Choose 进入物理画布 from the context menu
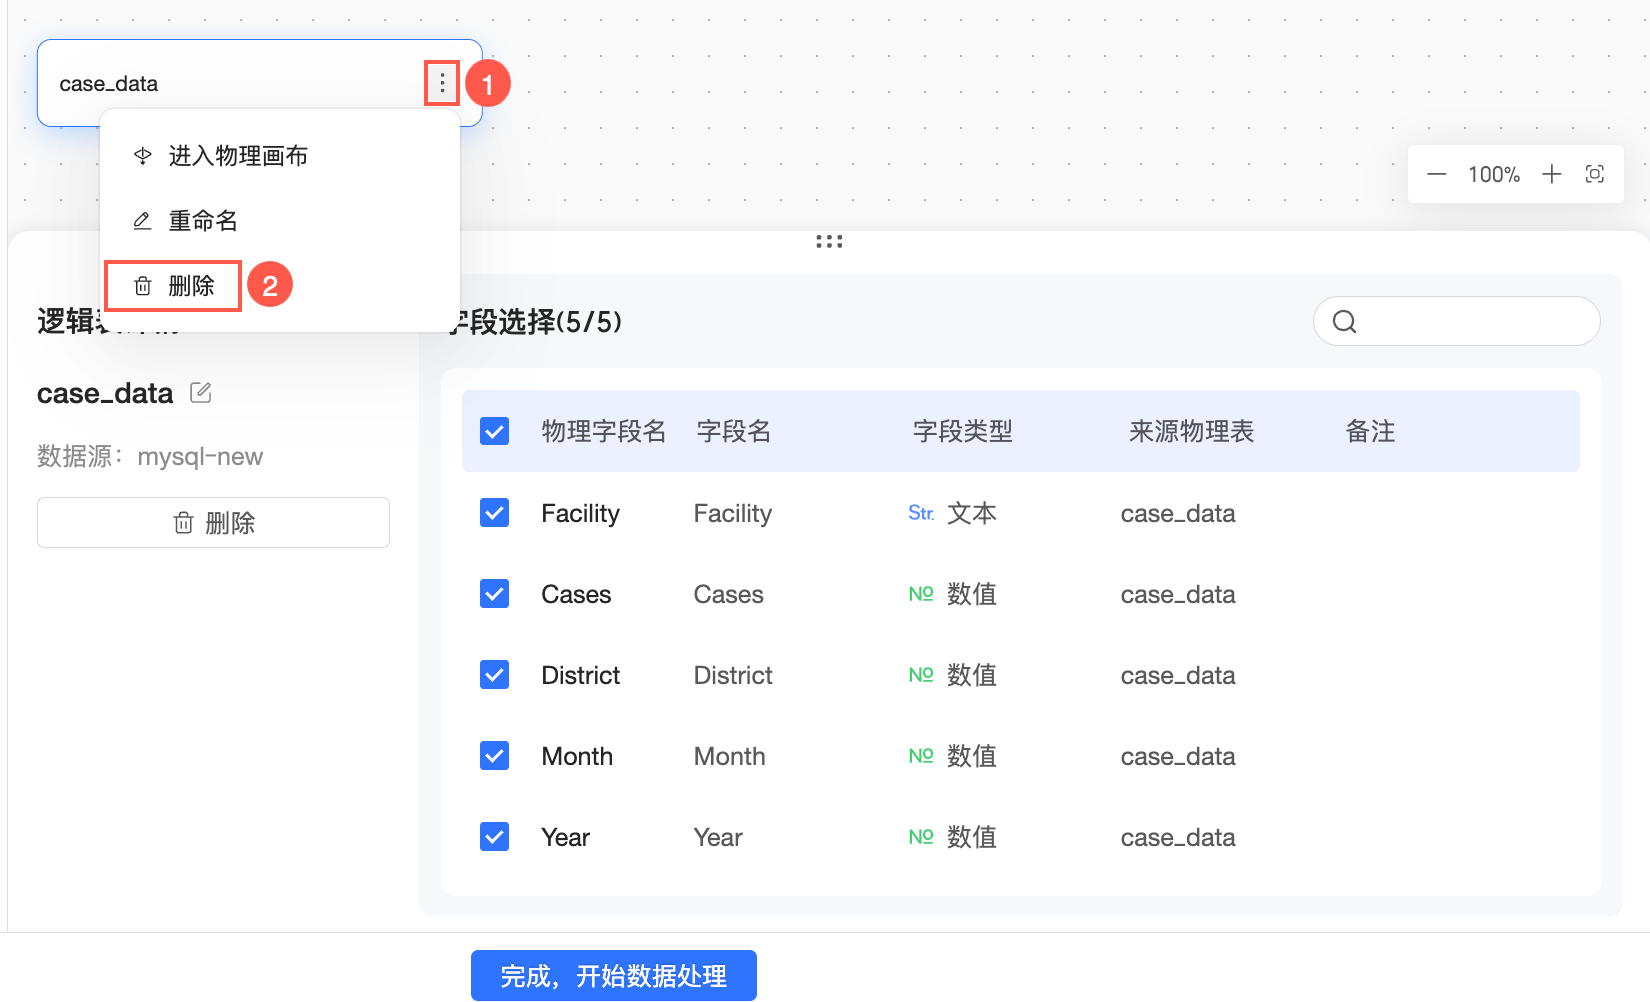 (x=280, y=156)
